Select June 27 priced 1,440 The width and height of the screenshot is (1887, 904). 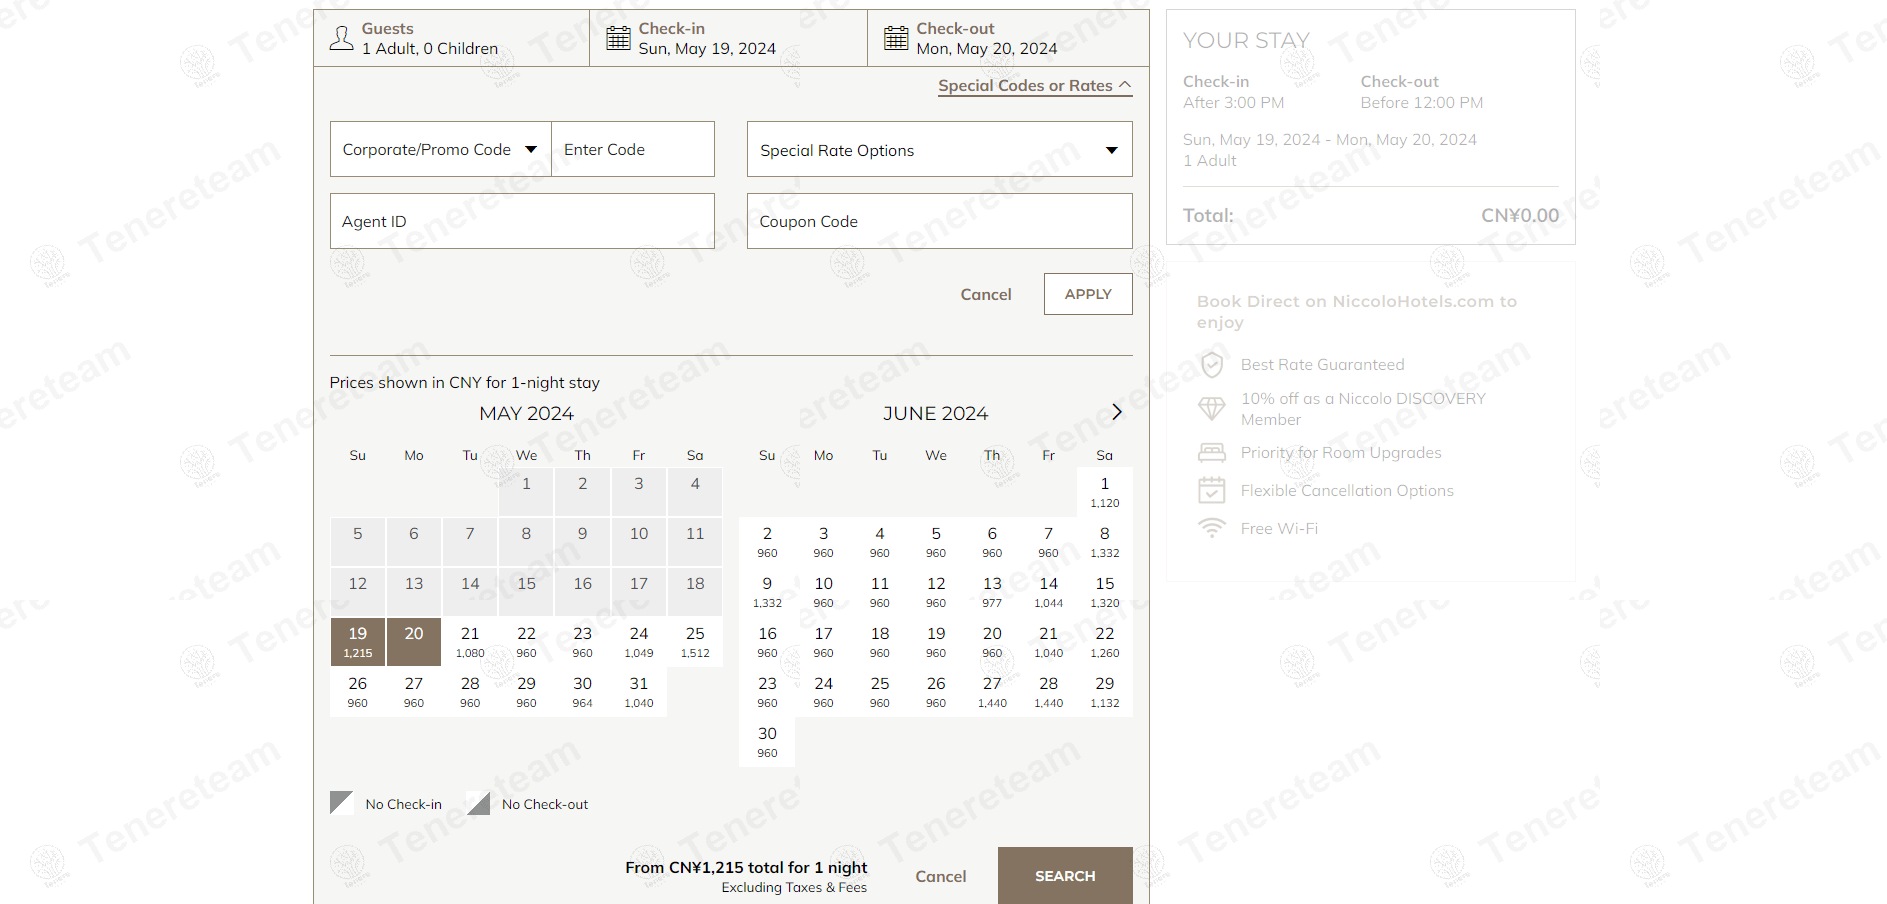(x=992, y=691)
